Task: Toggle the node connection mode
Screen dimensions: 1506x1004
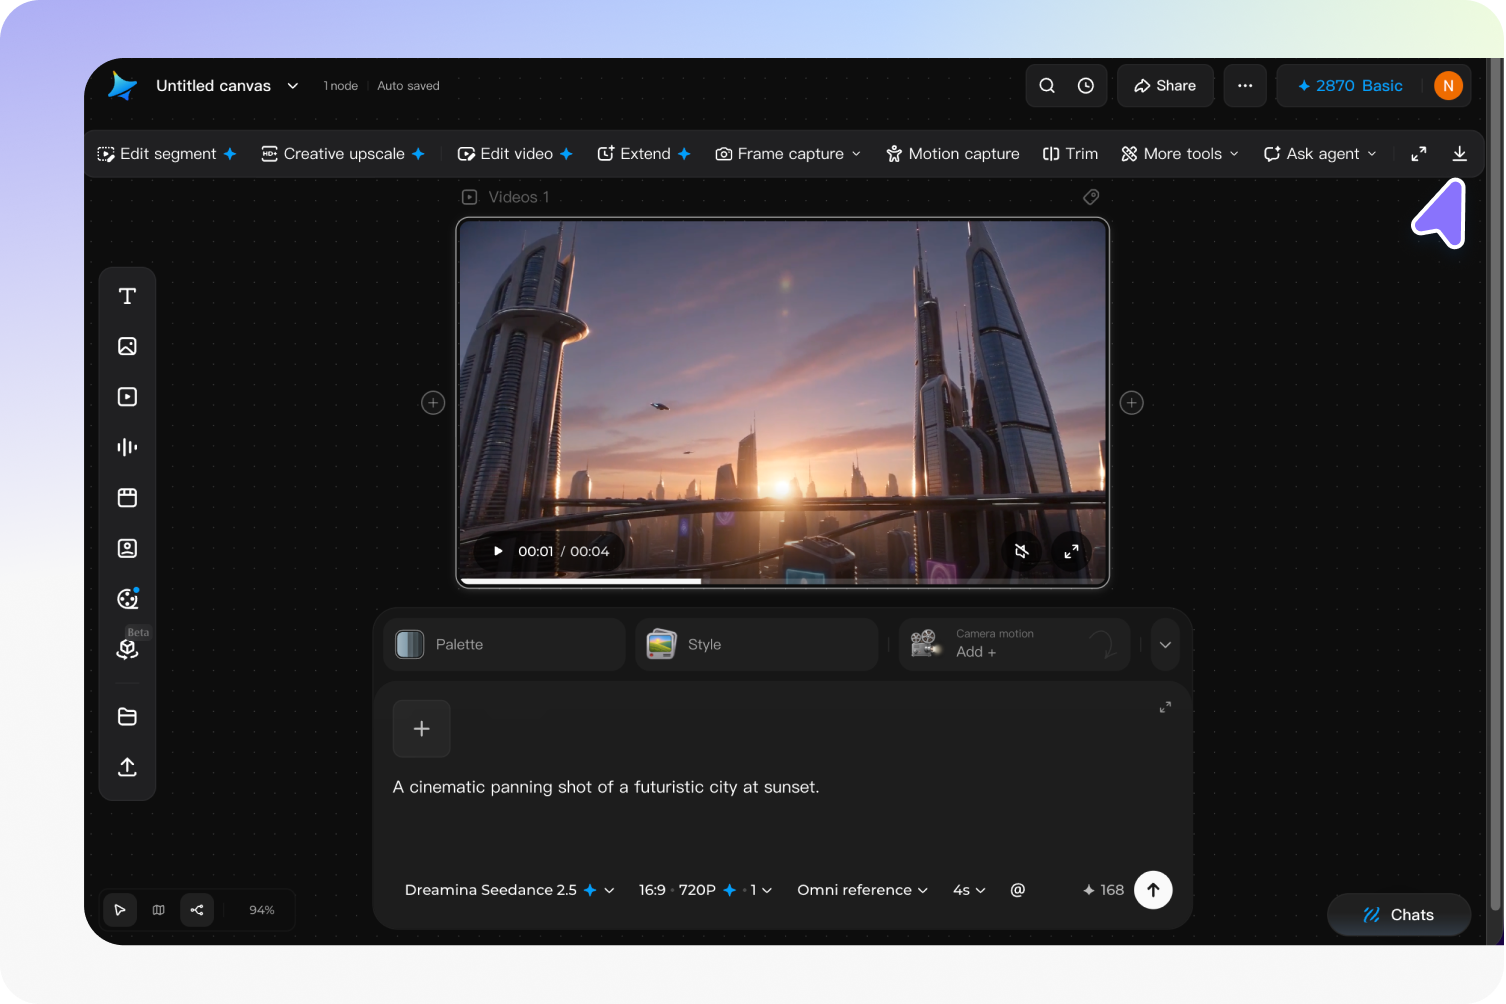Action: (197, 910)
